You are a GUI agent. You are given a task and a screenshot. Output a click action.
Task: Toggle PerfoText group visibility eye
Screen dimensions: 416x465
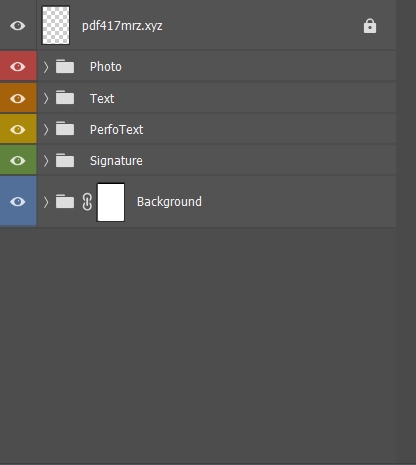point(18,129)
